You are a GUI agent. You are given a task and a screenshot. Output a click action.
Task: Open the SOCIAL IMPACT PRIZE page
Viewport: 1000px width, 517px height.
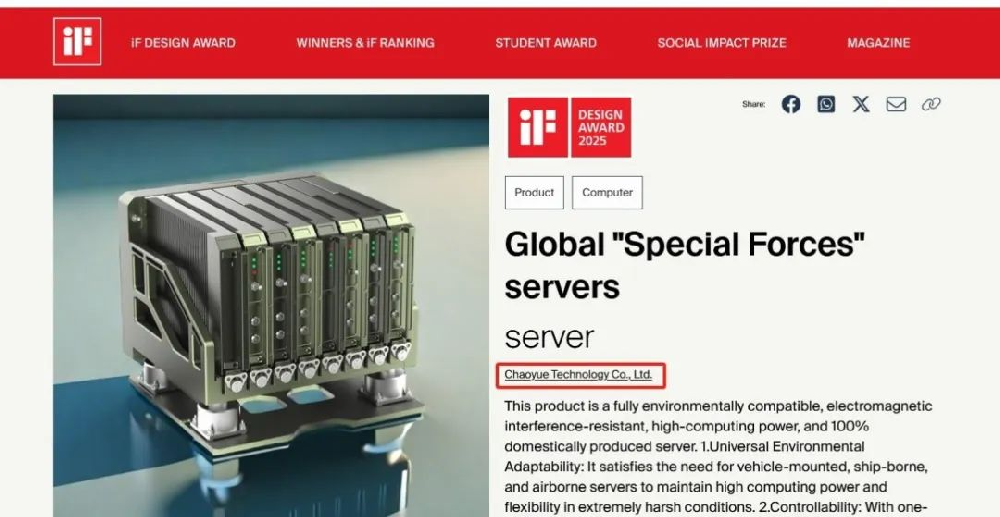tap(722, 43)
